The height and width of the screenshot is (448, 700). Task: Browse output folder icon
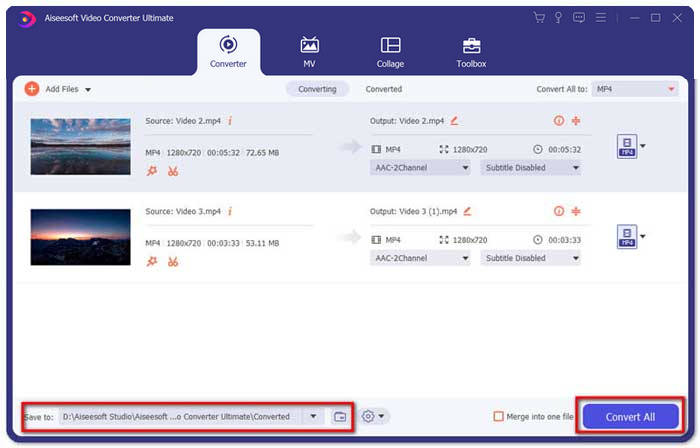click(340, 417)
